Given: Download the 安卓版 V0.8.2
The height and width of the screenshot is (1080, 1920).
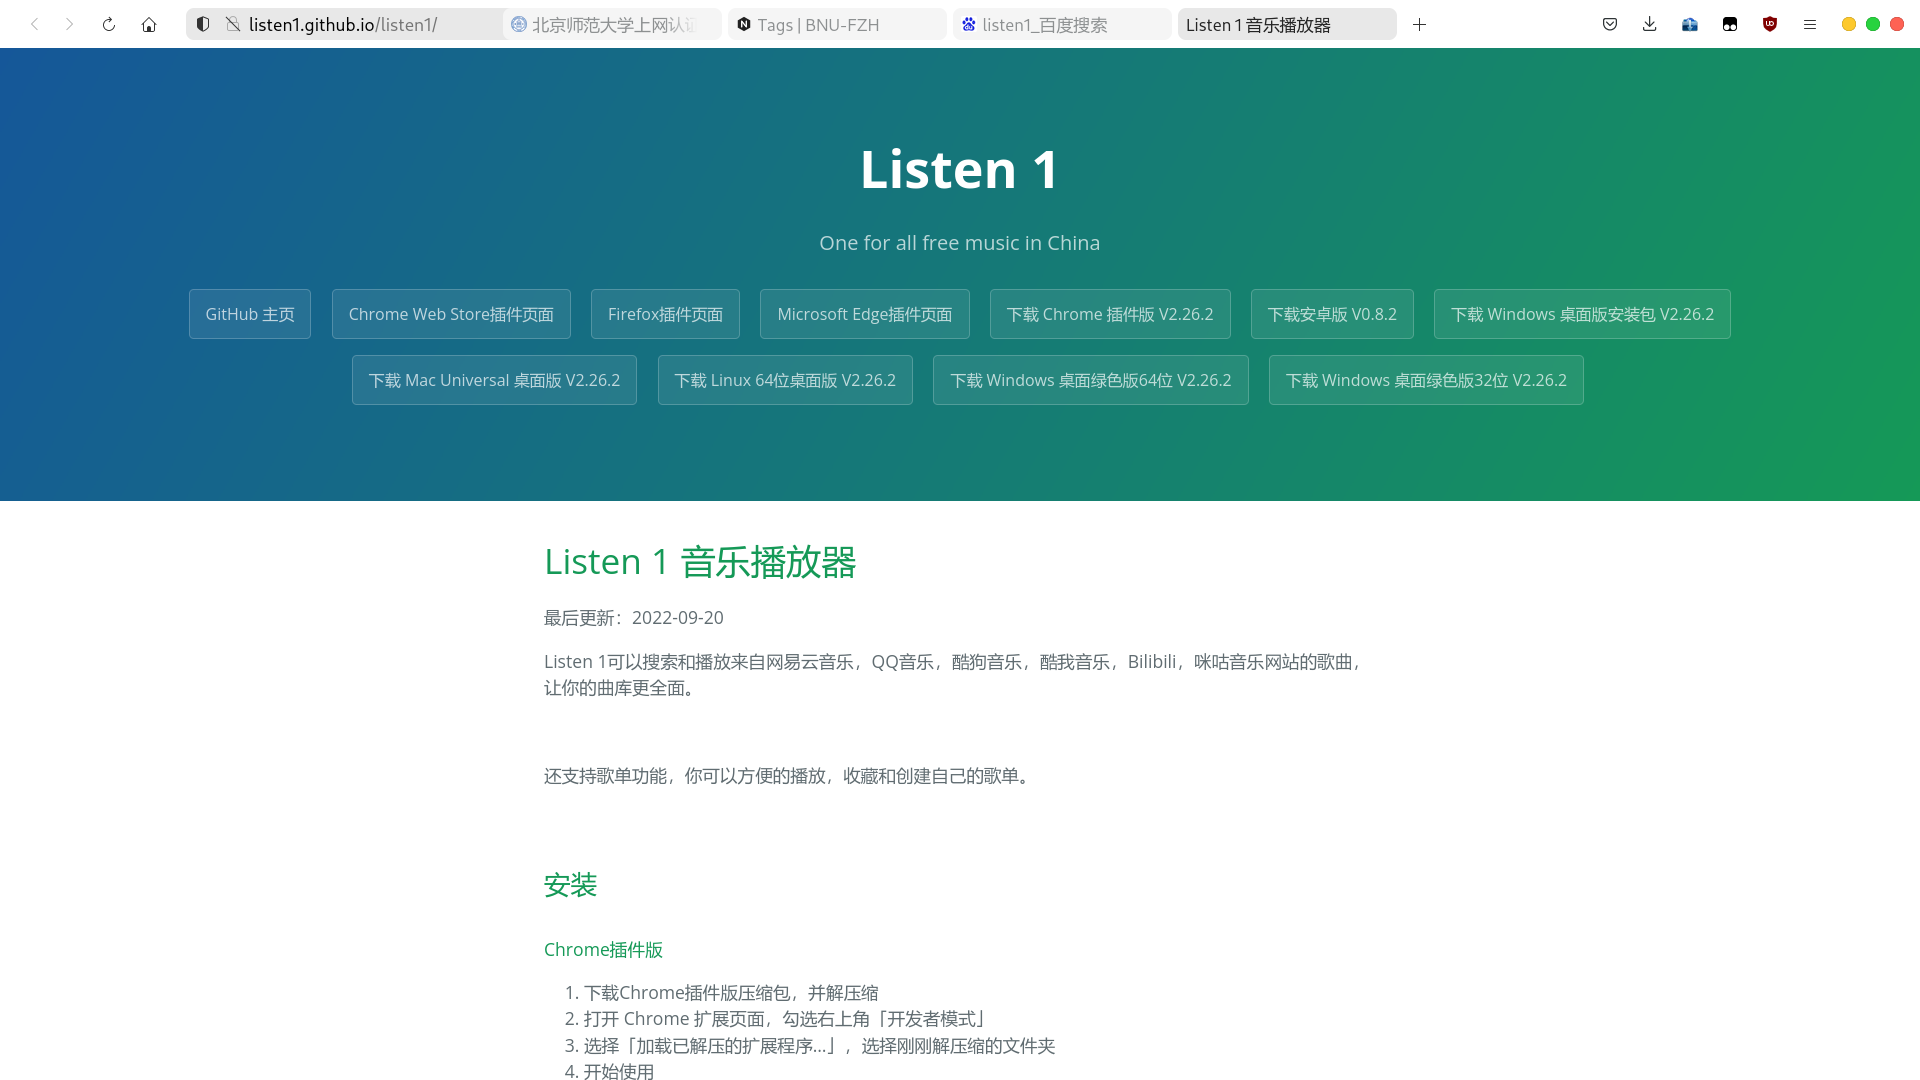Looking at the screenshot, I should coord(1332,314).
